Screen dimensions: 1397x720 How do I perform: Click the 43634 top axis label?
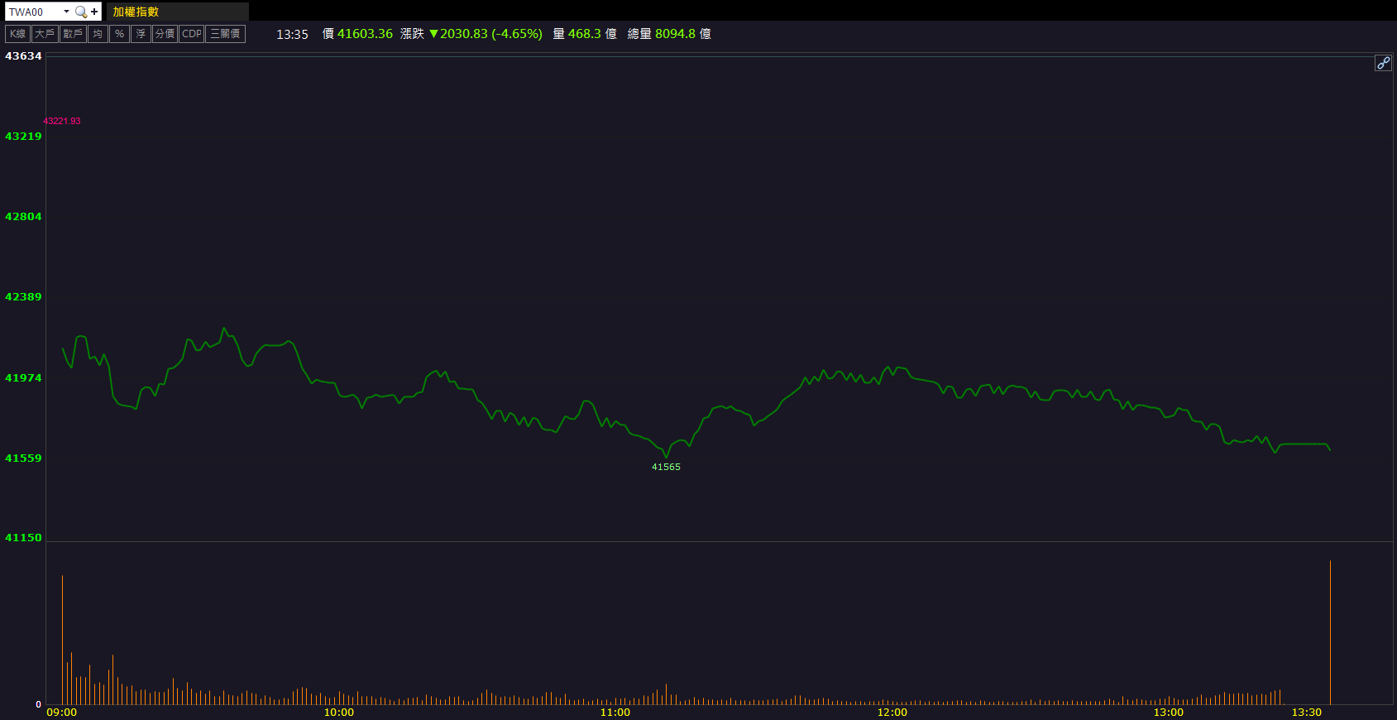(24, 56)
